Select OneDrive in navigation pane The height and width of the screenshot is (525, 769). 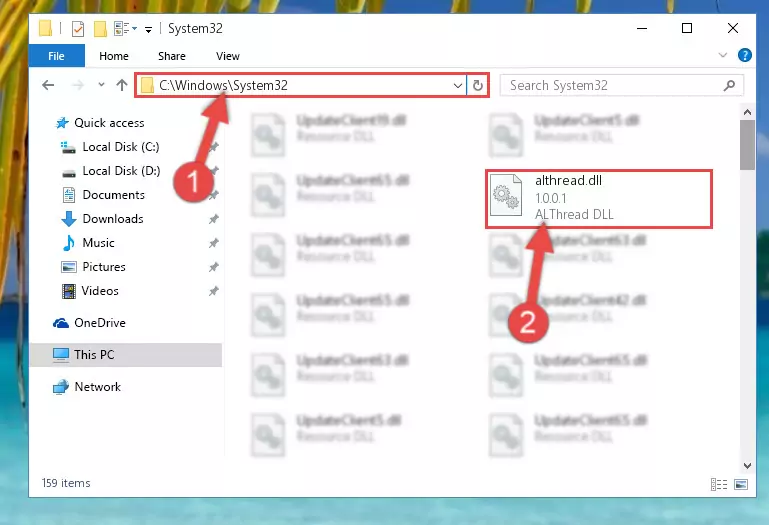[100, 323]
